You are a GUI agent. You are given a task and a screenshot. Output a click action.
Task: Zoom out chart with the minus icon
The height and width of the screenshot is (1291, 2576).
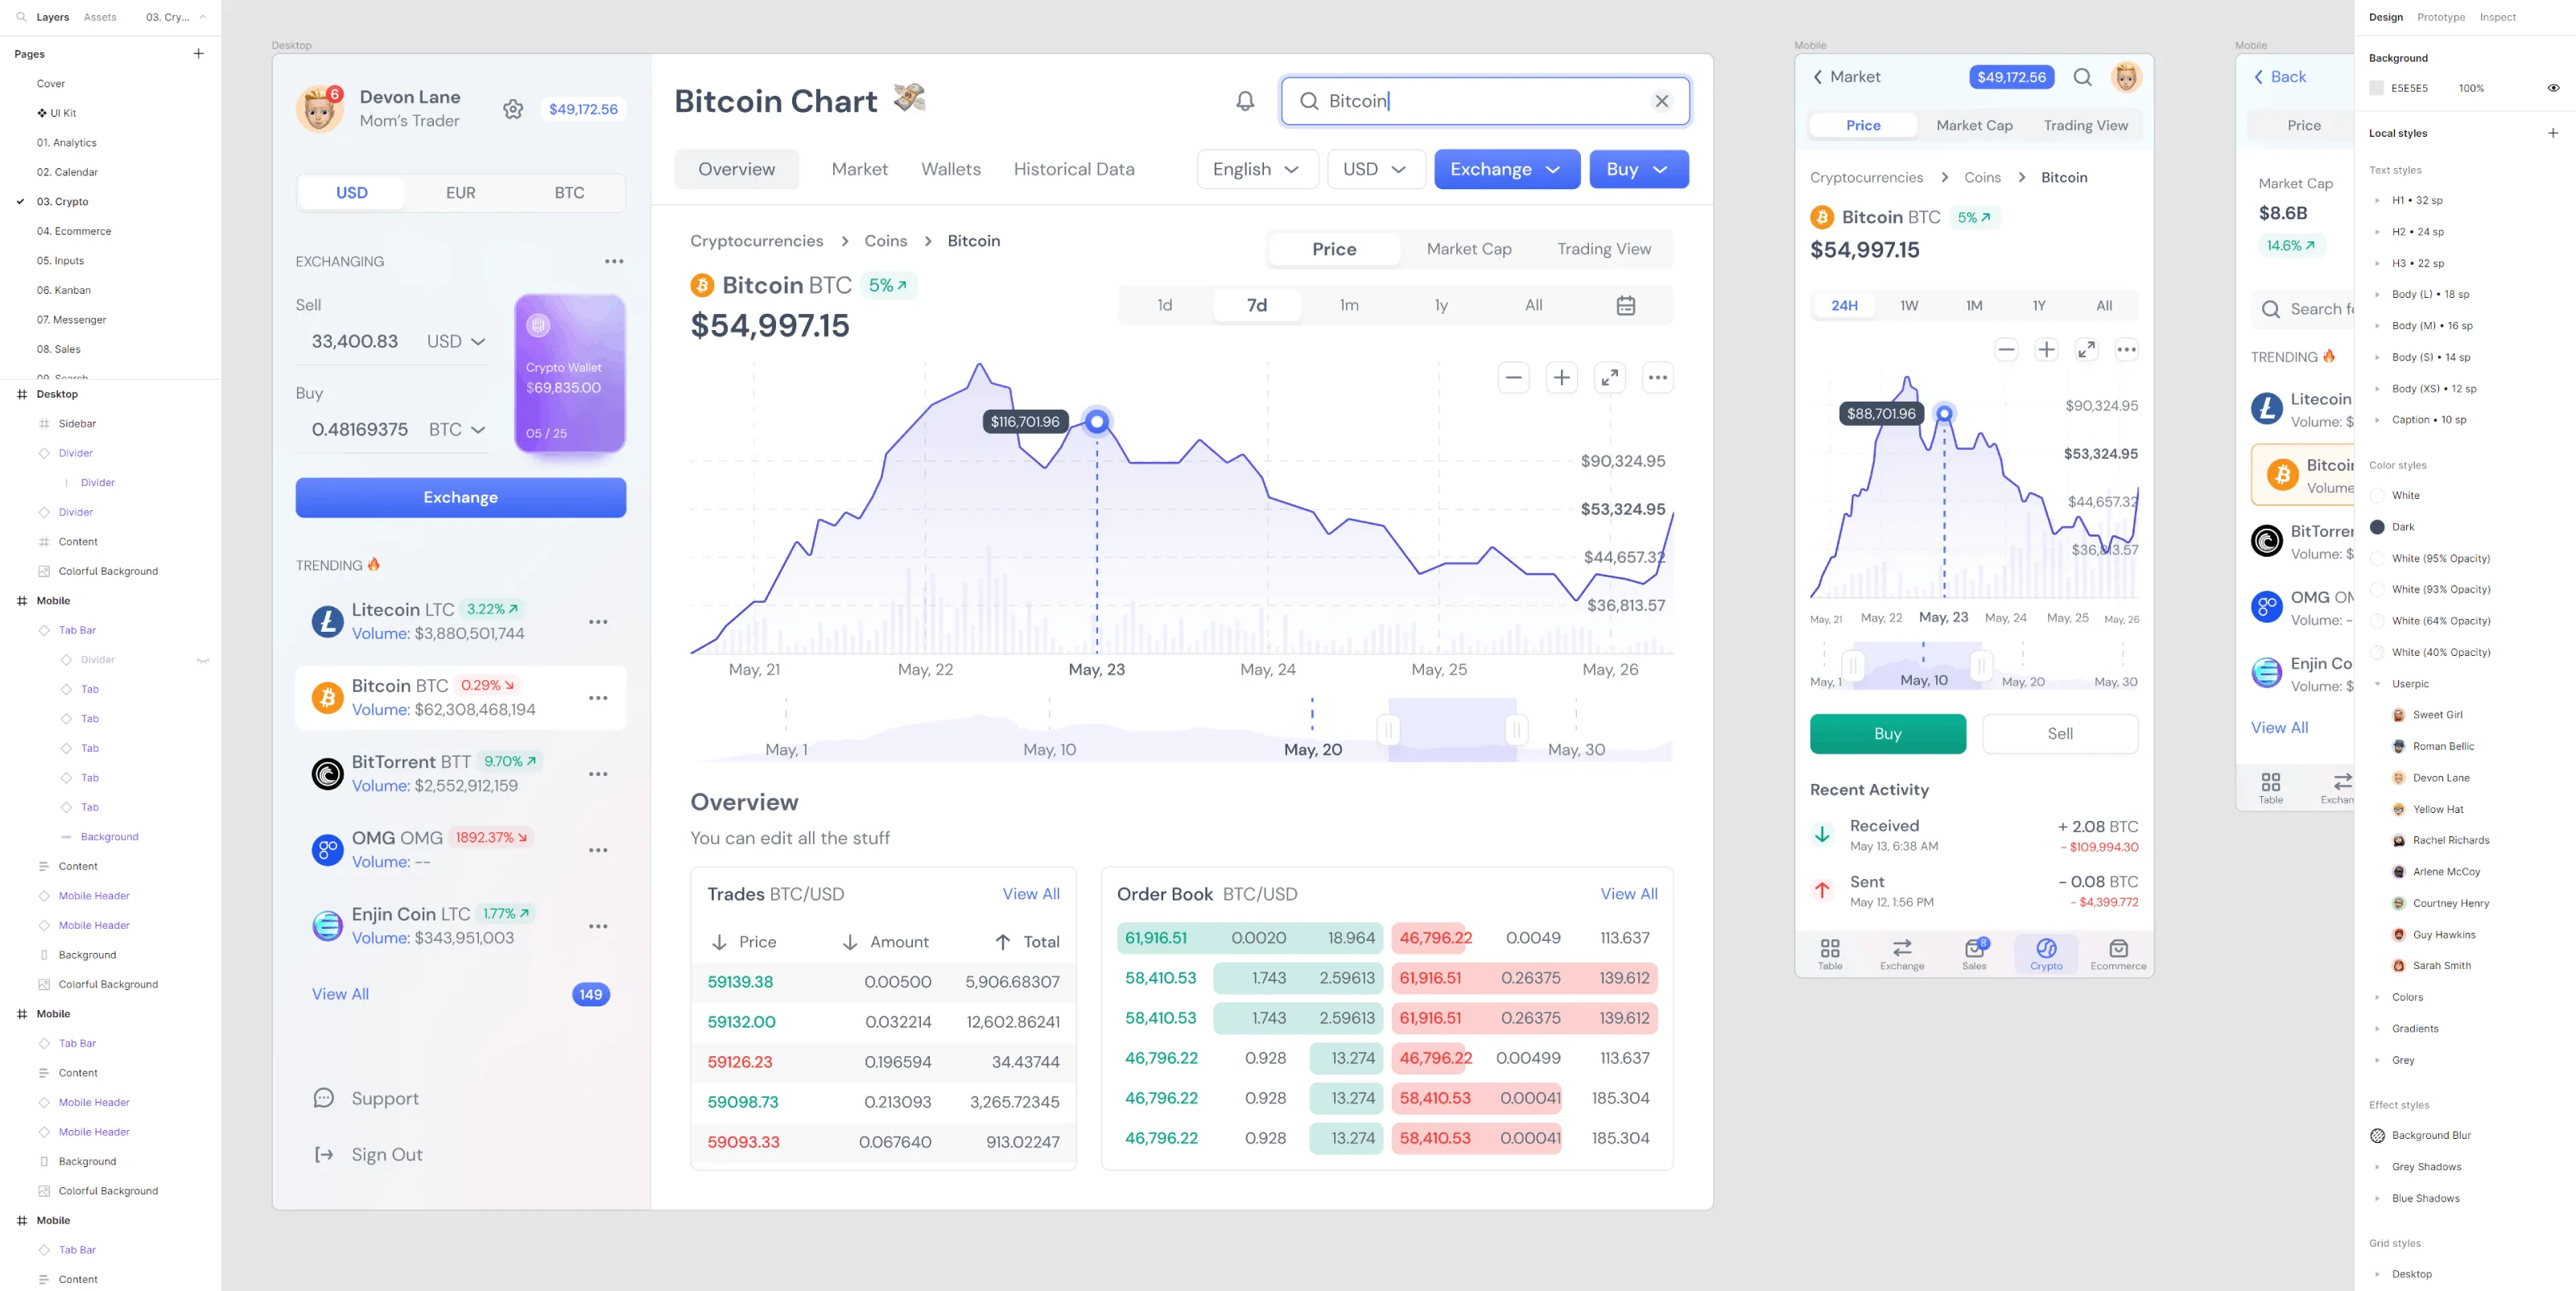(x=1513, y=378)
